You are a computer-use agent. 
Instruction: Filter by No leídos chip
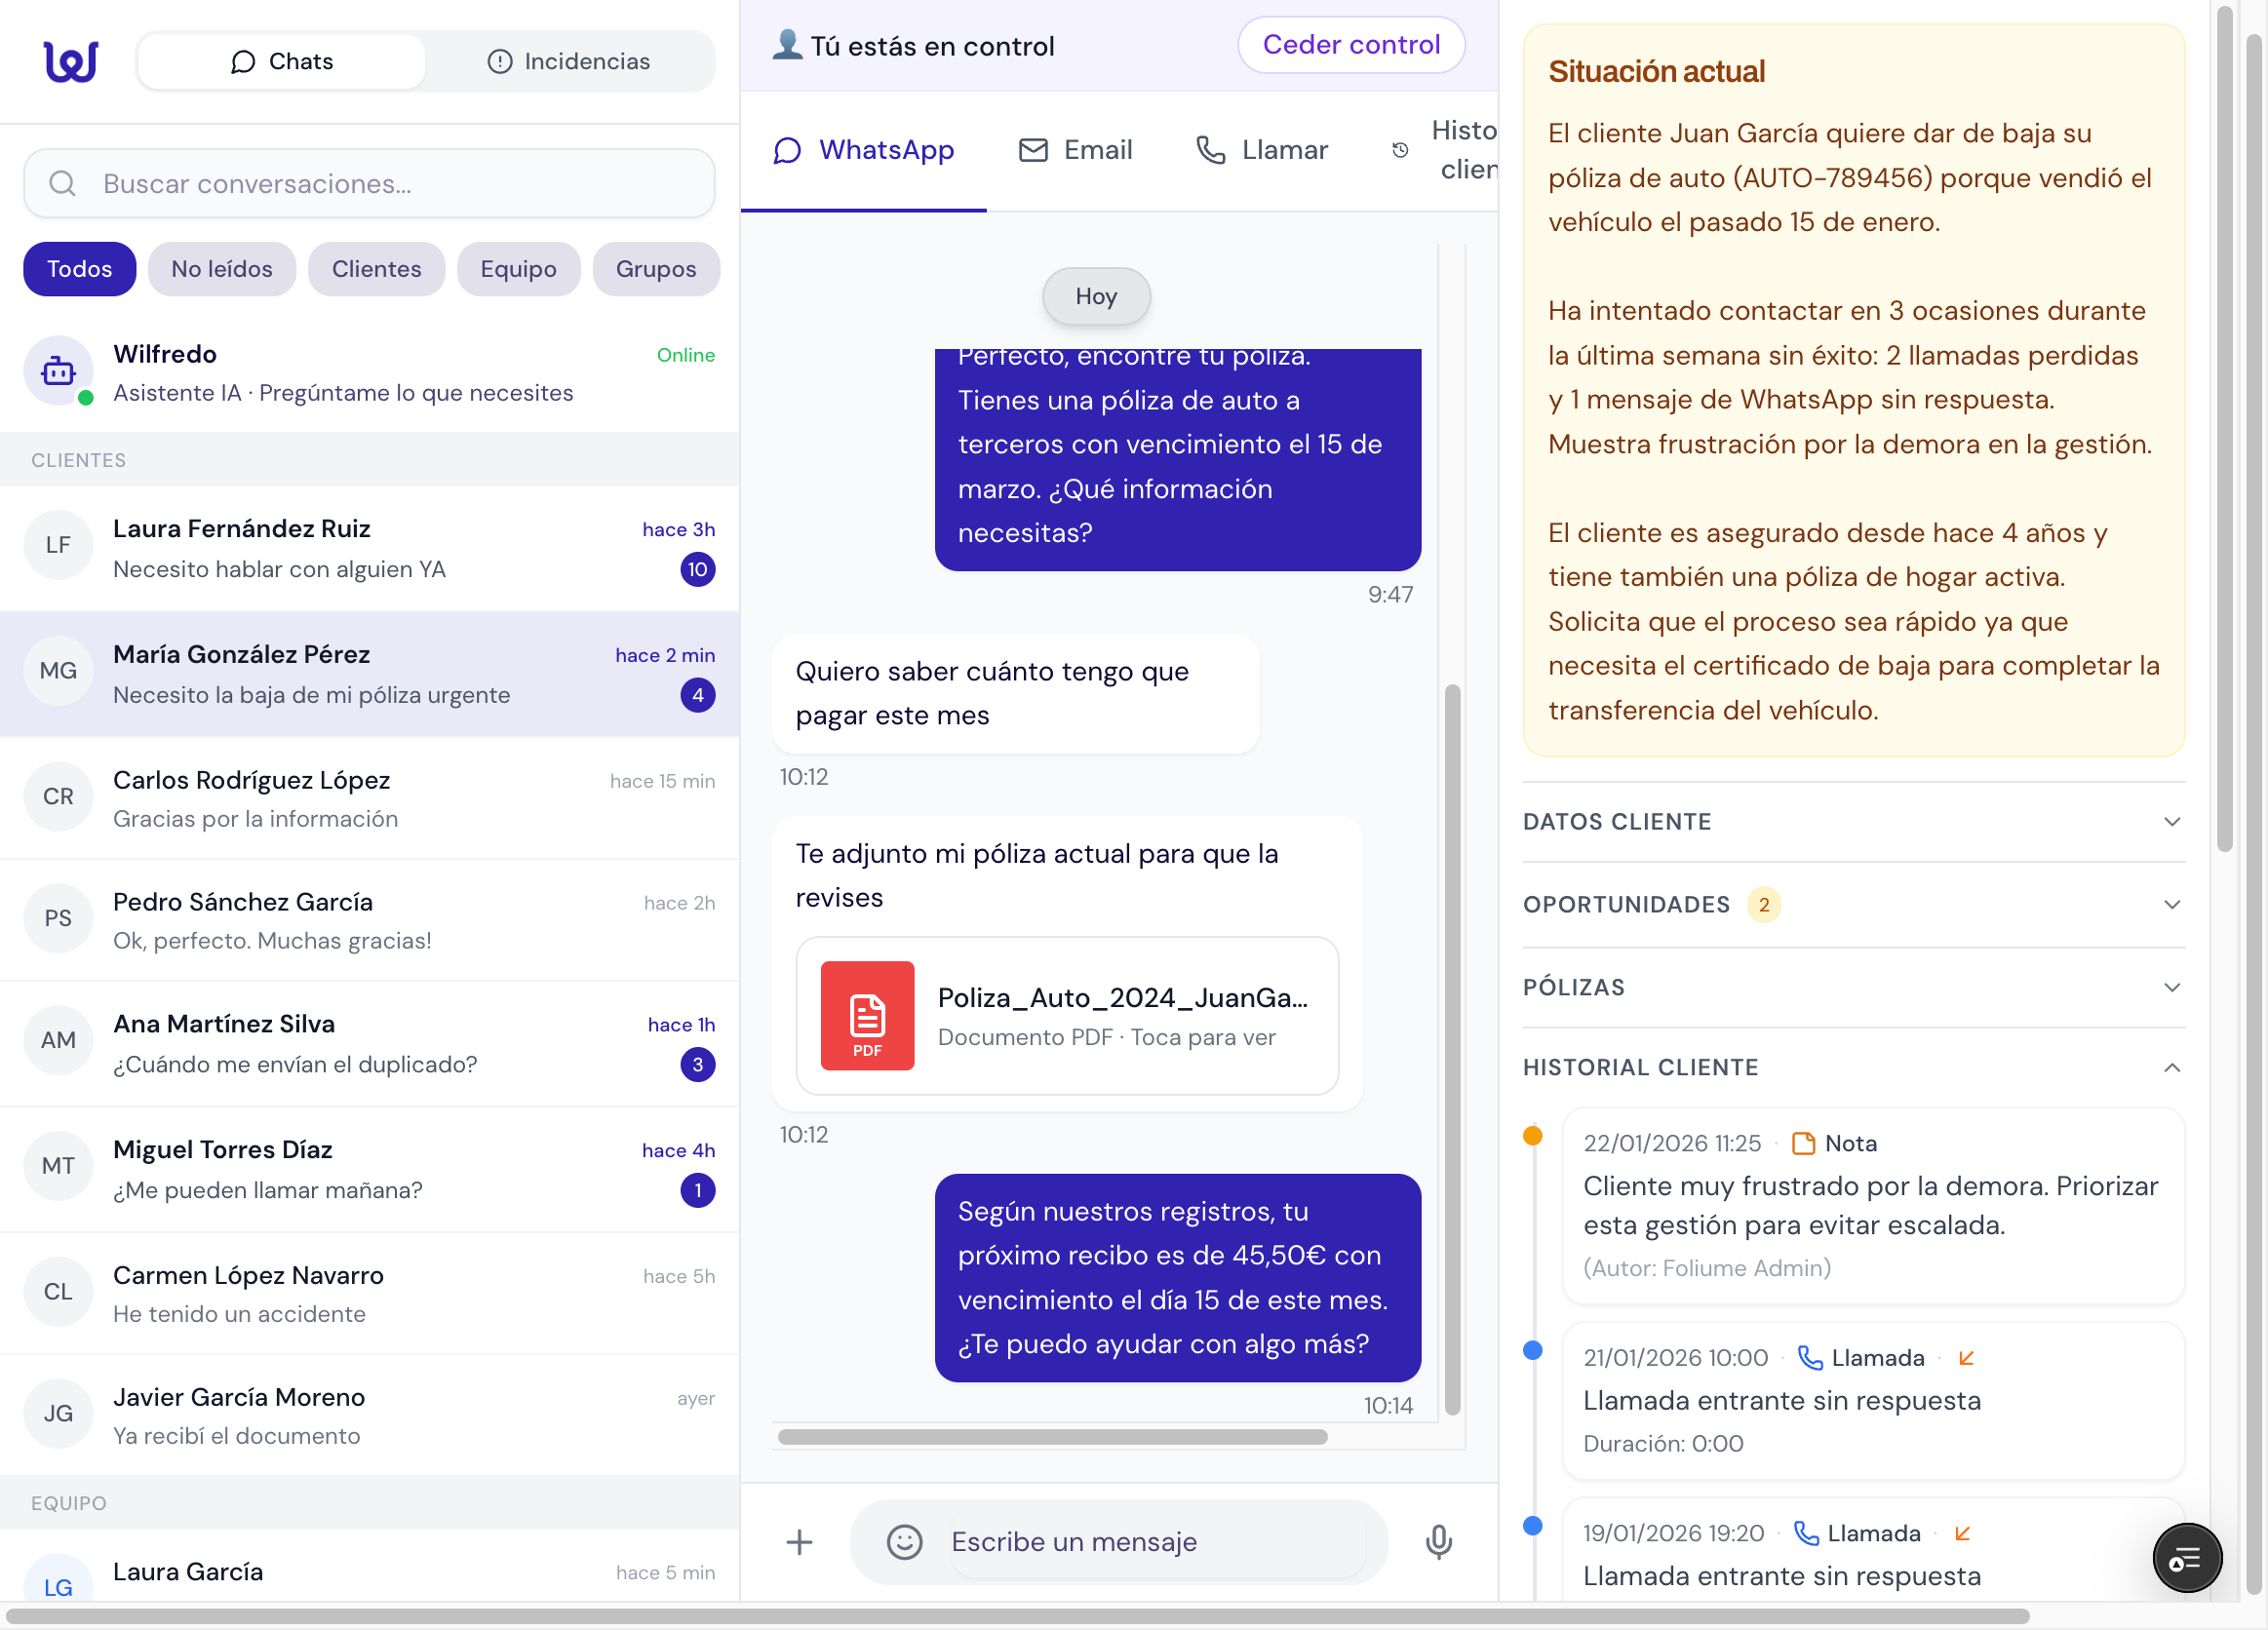(x=221, y=269)
